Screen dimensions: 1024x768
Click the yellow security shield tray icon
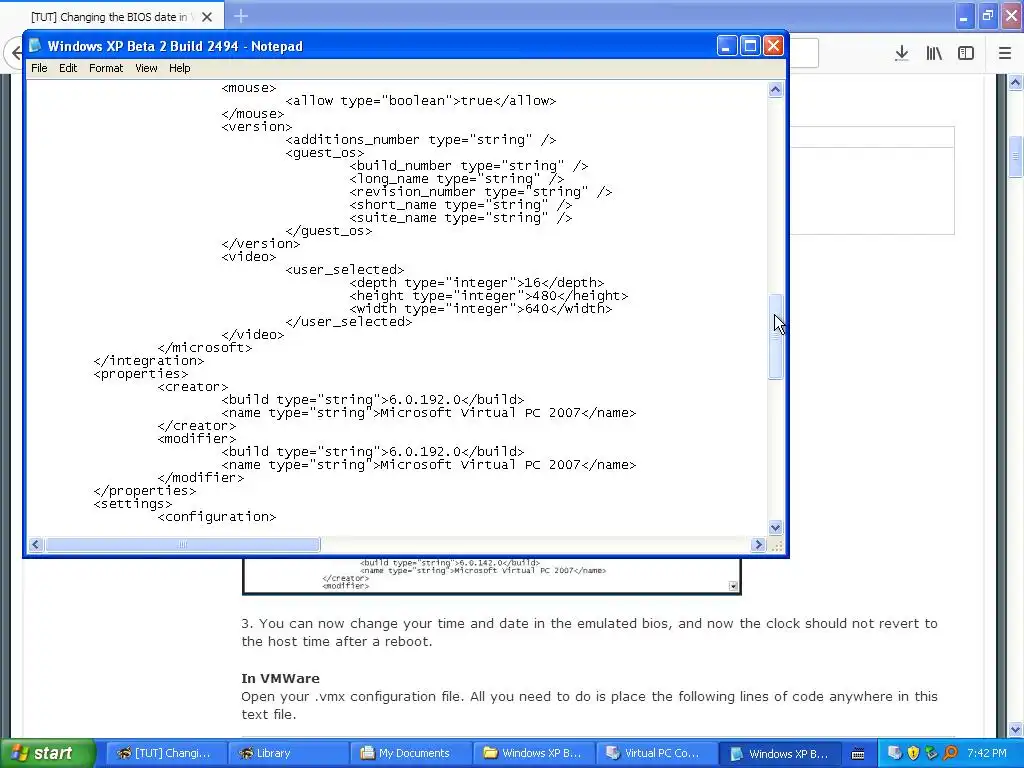[913, 753]
